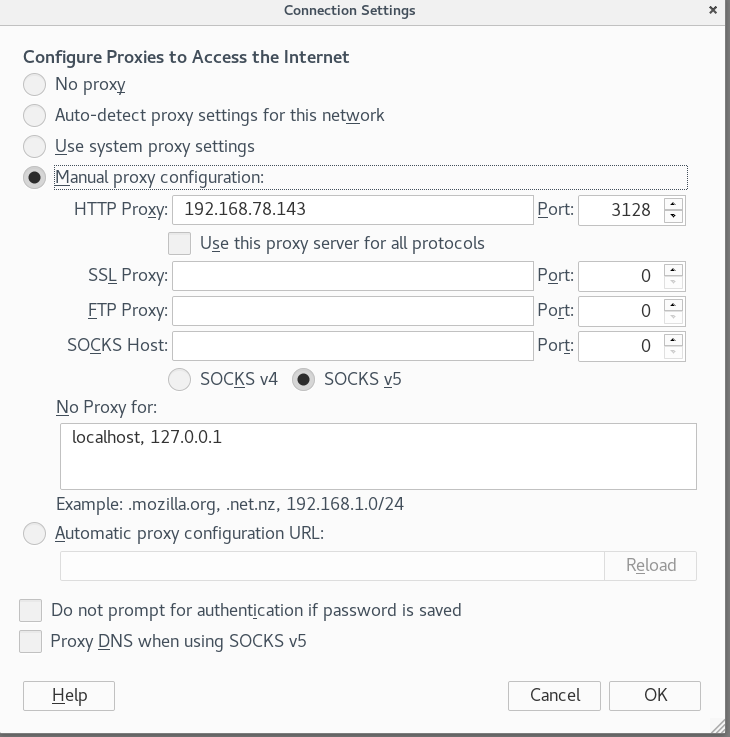The height and width of the screenshot is (737, 730).
Task: Choose Auto-detect proxy settings for this network
Action: point(34,115)
